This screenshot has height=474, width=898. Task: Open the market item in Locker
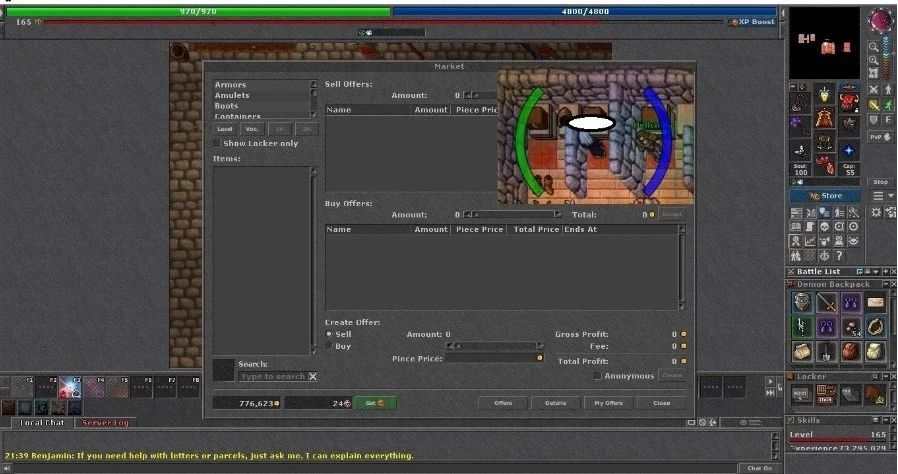pyautogui.click(x=825, y=394)
